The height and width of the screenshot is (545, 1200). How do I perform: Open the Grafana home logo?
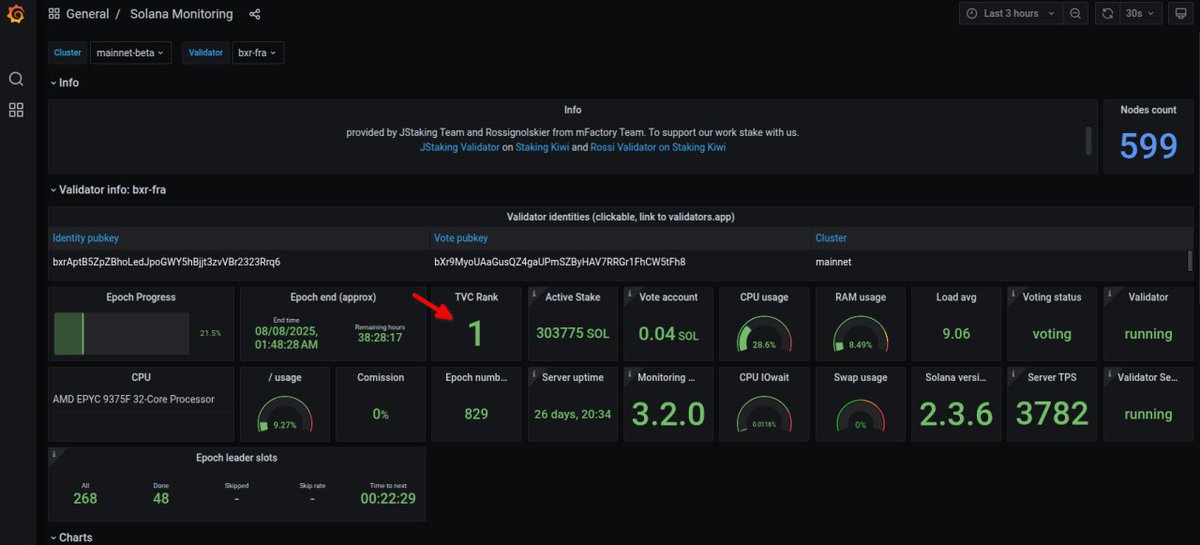16,15
